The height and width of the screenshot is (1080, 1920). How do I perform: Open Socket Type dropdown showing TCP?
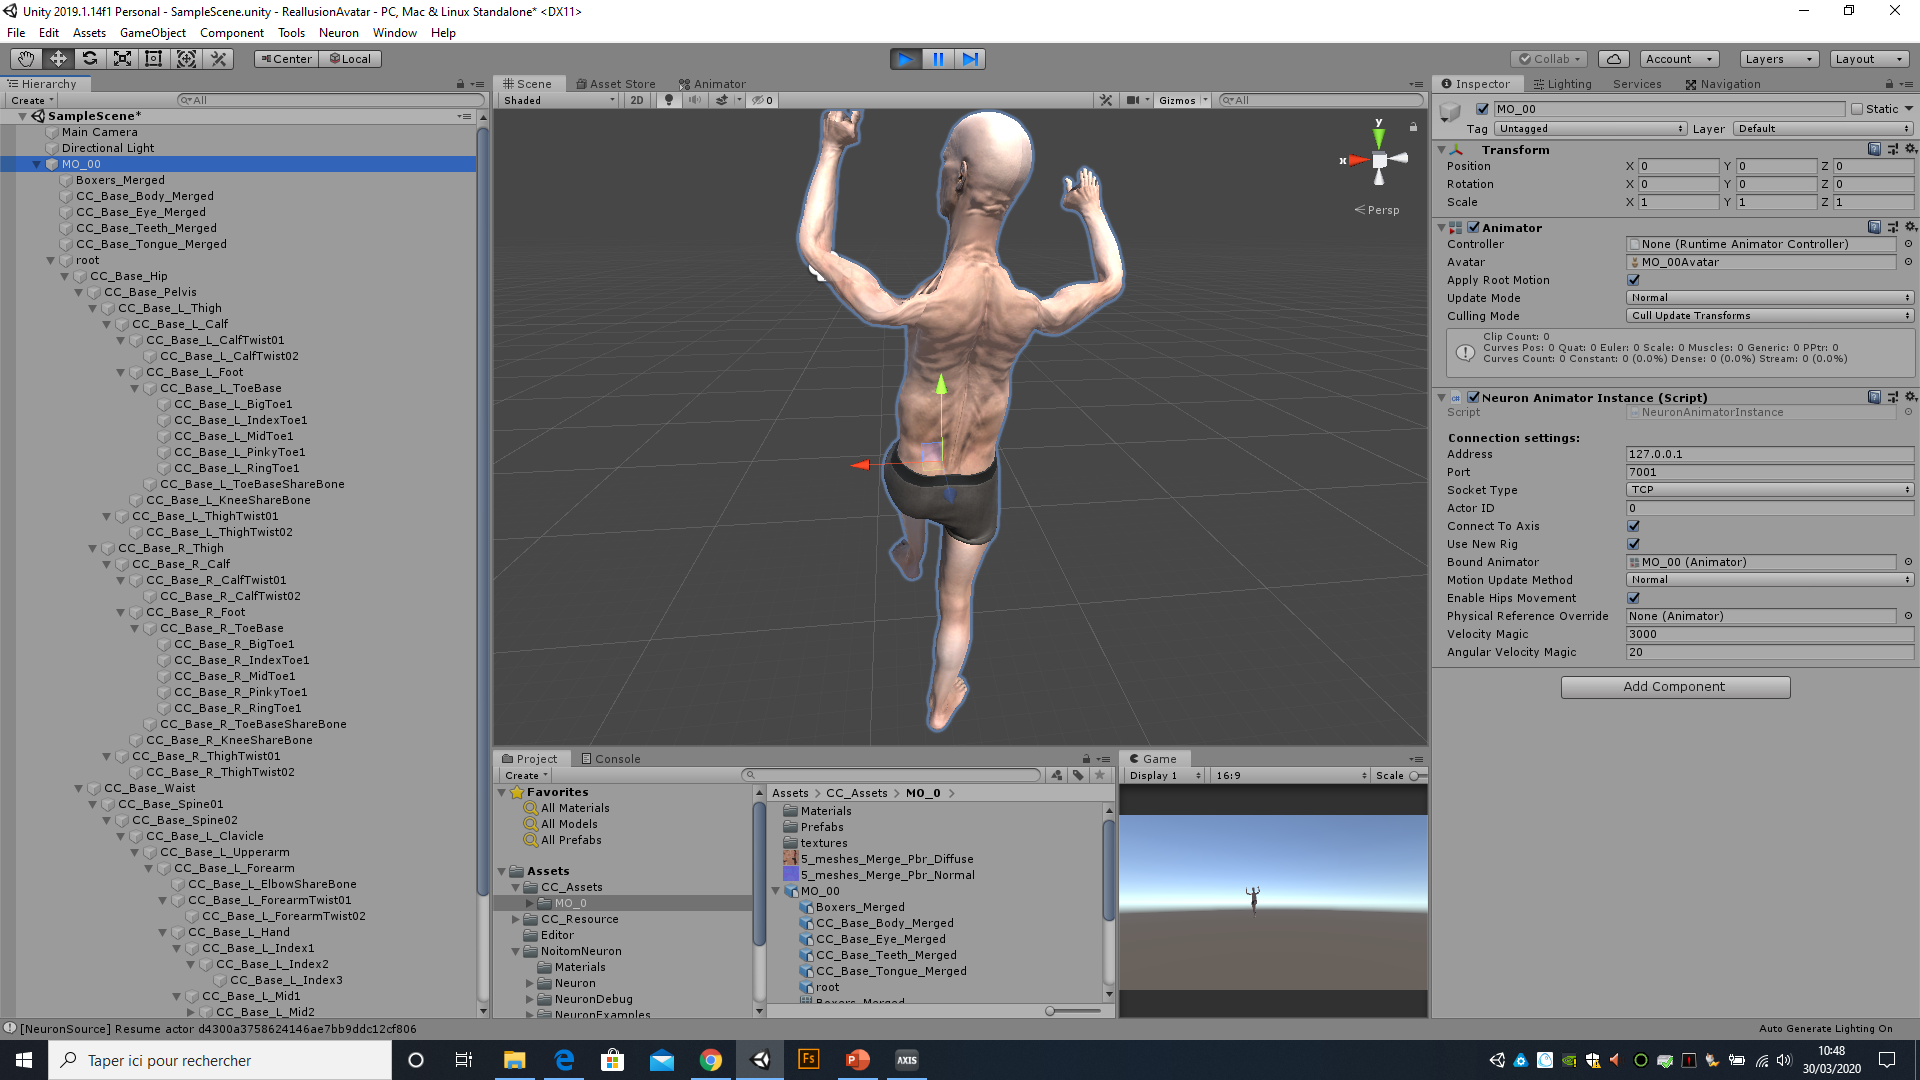tap(1770, 490)
